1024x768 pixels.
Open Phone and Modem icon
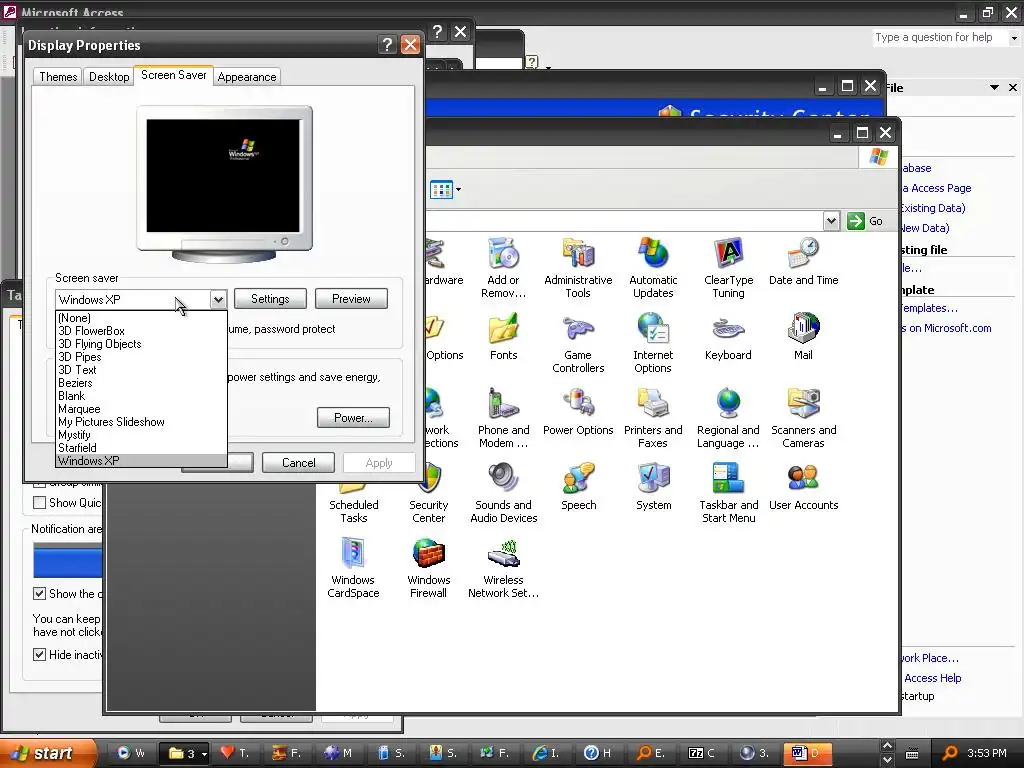(504, 418)
